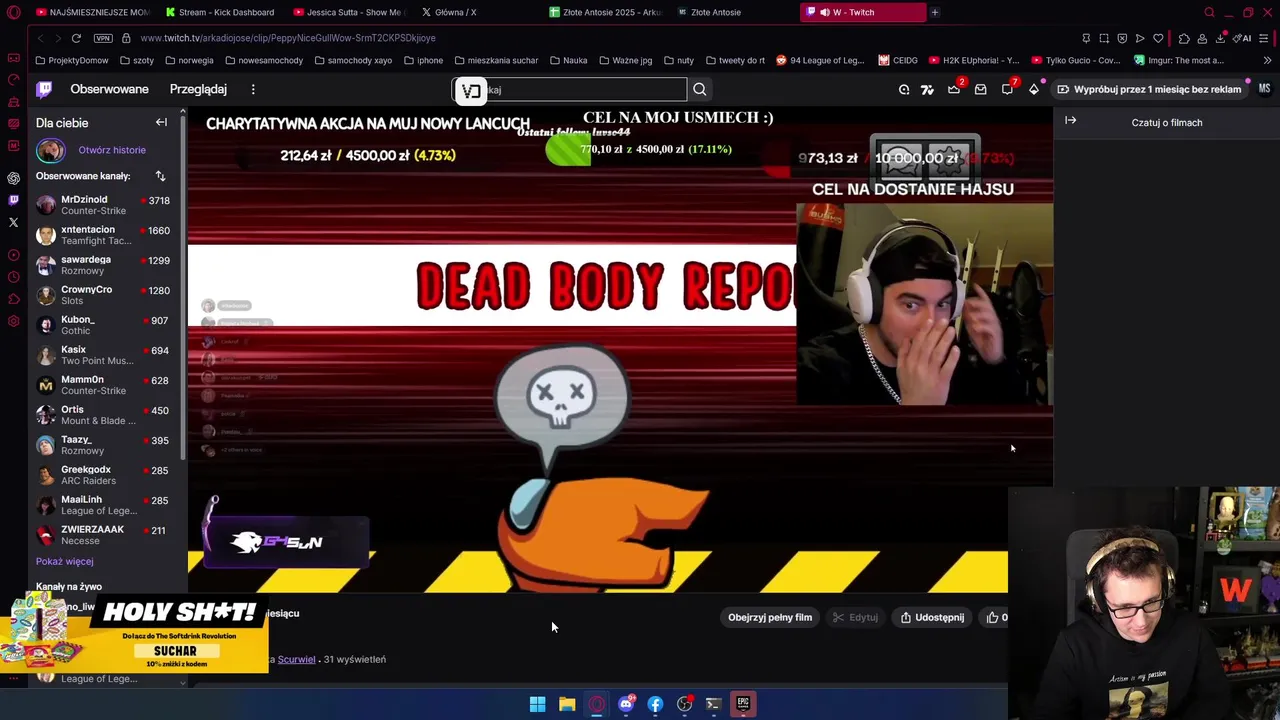Open the Opera tab search magnifier icon
This screenshot has height=720, width=1280.
tap(1209, 12)
